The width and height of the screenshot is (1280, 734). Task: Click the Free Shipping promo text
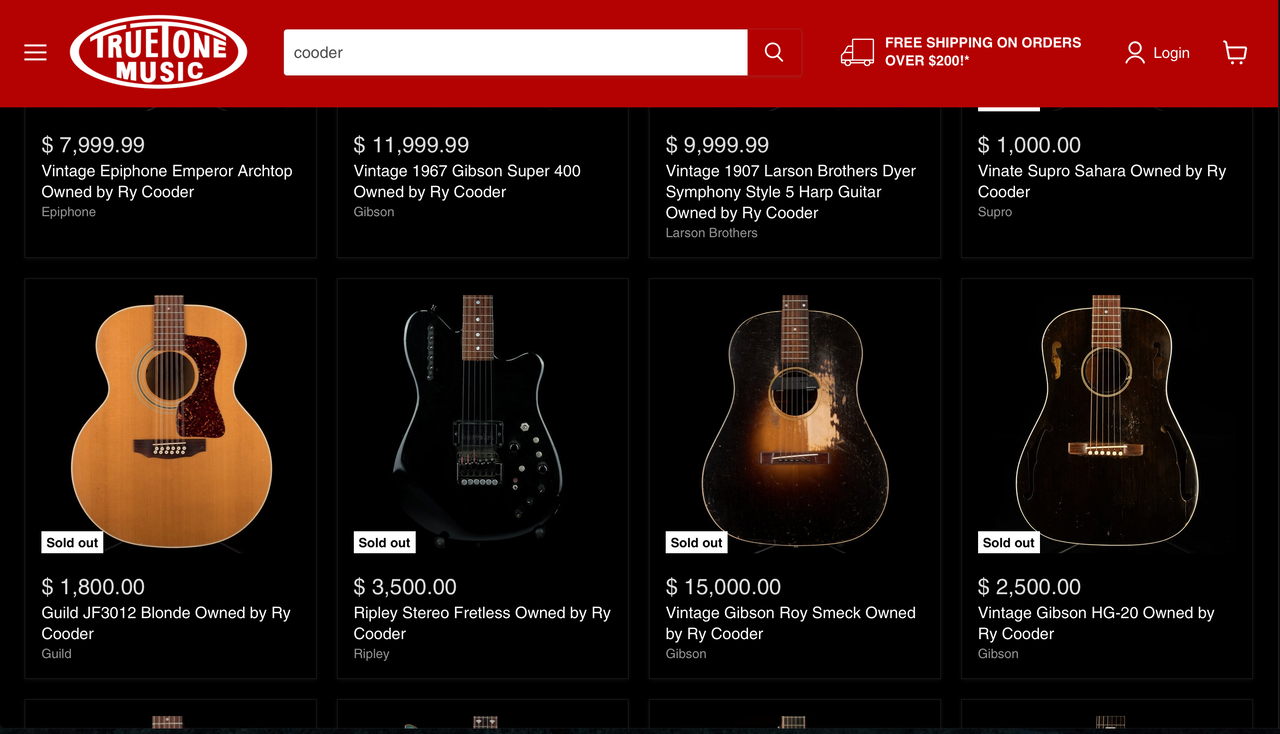coord(982,52)
